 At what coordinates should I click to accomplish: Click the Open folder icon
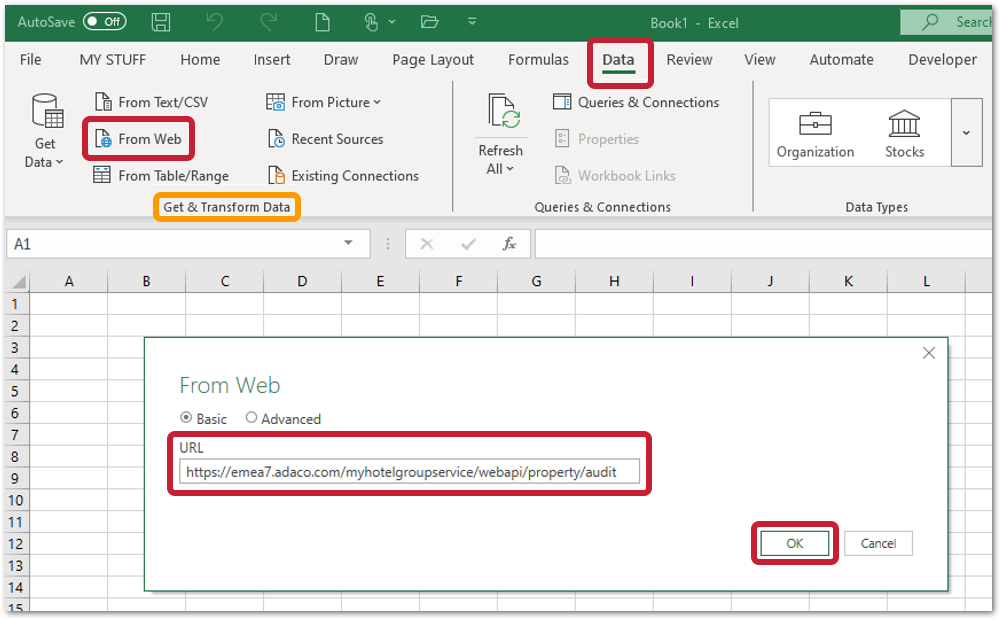(x=430, y=22)
